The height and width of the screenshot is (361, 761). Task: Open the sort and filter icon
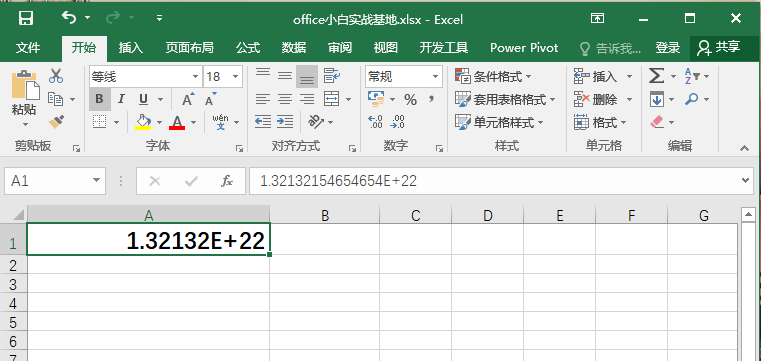pyautogui.click(x=693, y=76)
